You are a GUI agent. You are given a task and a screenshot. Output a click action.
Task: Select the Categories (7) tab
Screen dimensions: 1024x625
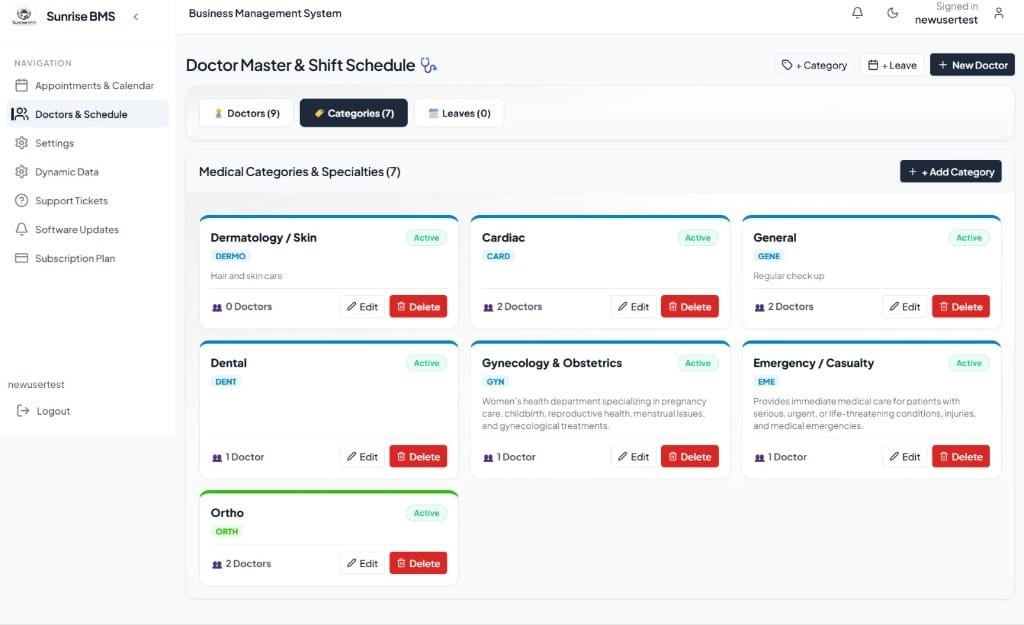353,113
